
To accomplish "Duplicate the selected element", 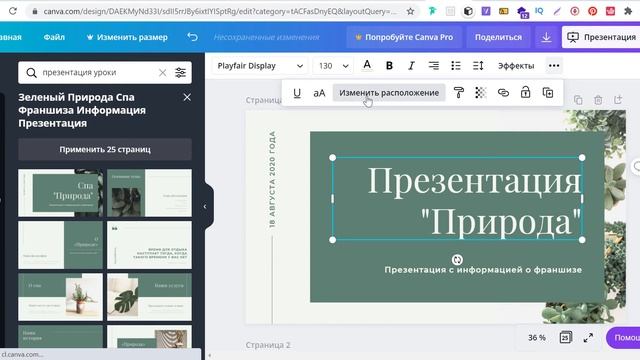I will (x=548, y=93).
